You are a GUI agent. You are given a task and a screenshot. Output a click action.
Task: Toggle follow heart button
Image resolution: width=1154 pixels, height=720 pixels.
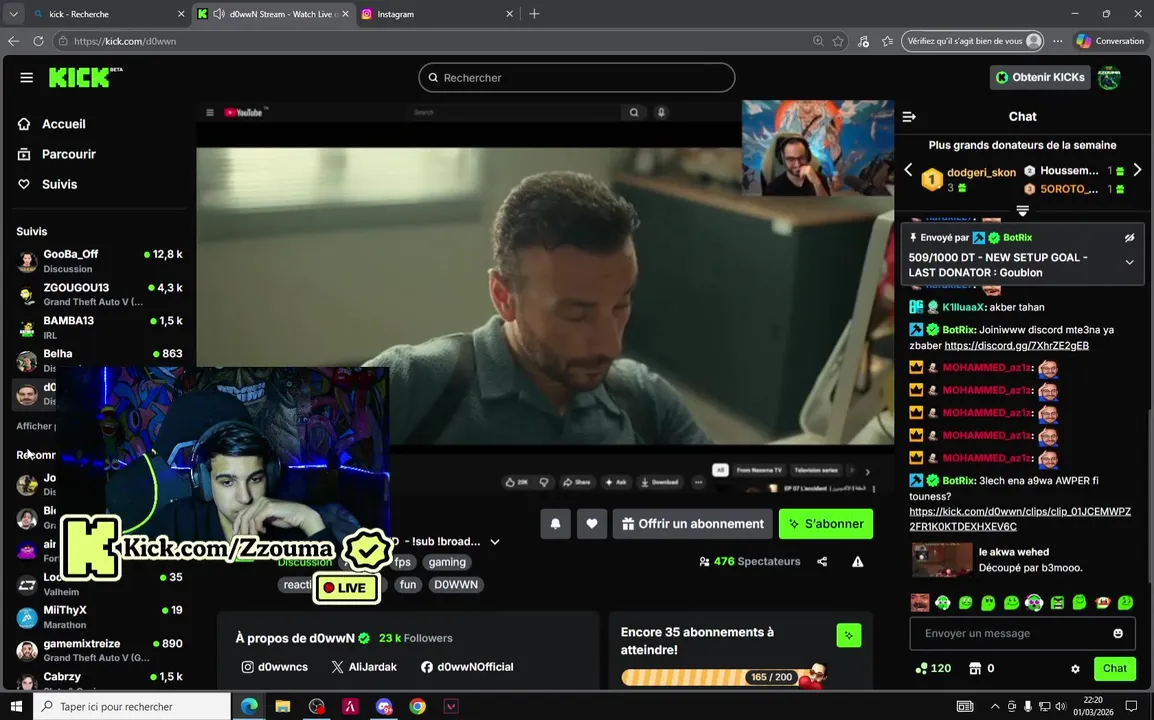592,524
